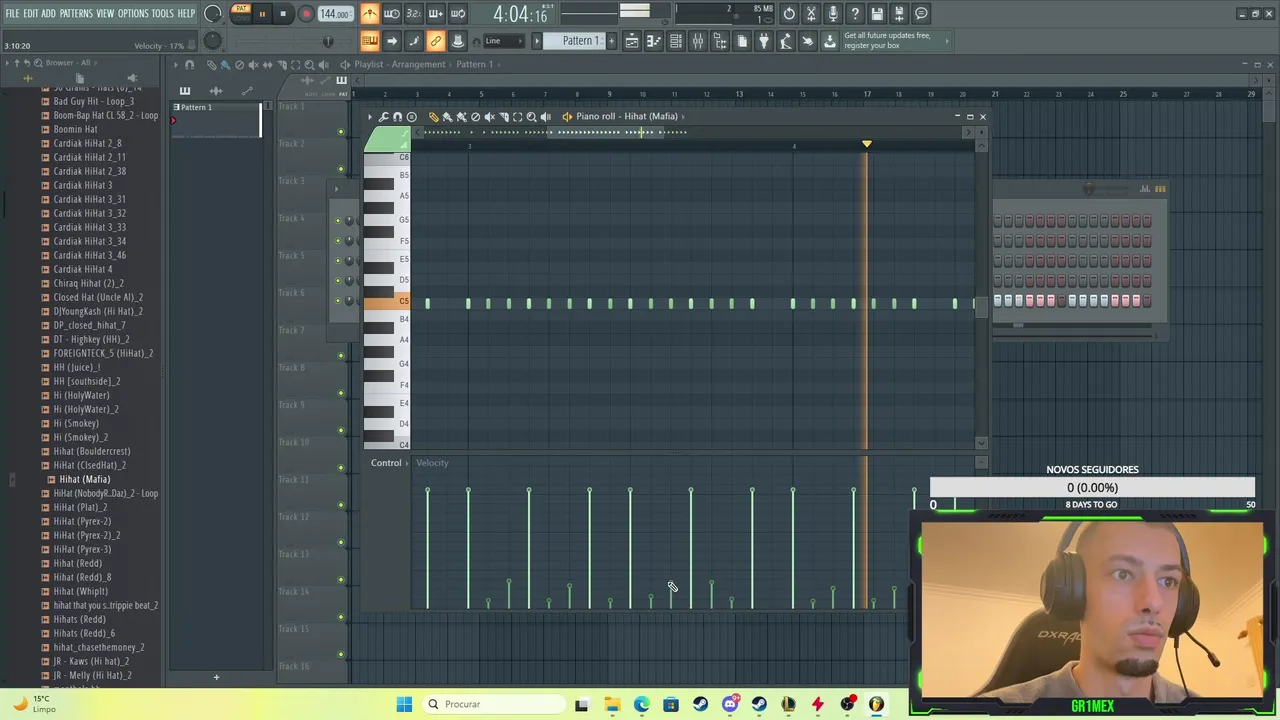Click the Get all future updates free banner

coord(892,40)
